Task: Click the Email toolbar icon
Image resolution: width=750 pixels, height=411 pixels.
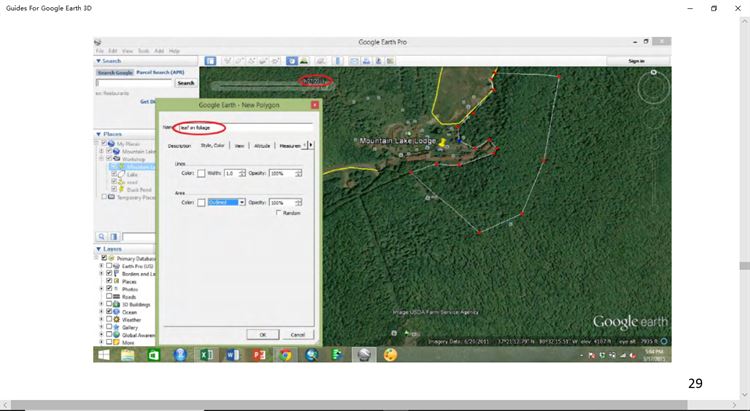Action: point(354,61)
